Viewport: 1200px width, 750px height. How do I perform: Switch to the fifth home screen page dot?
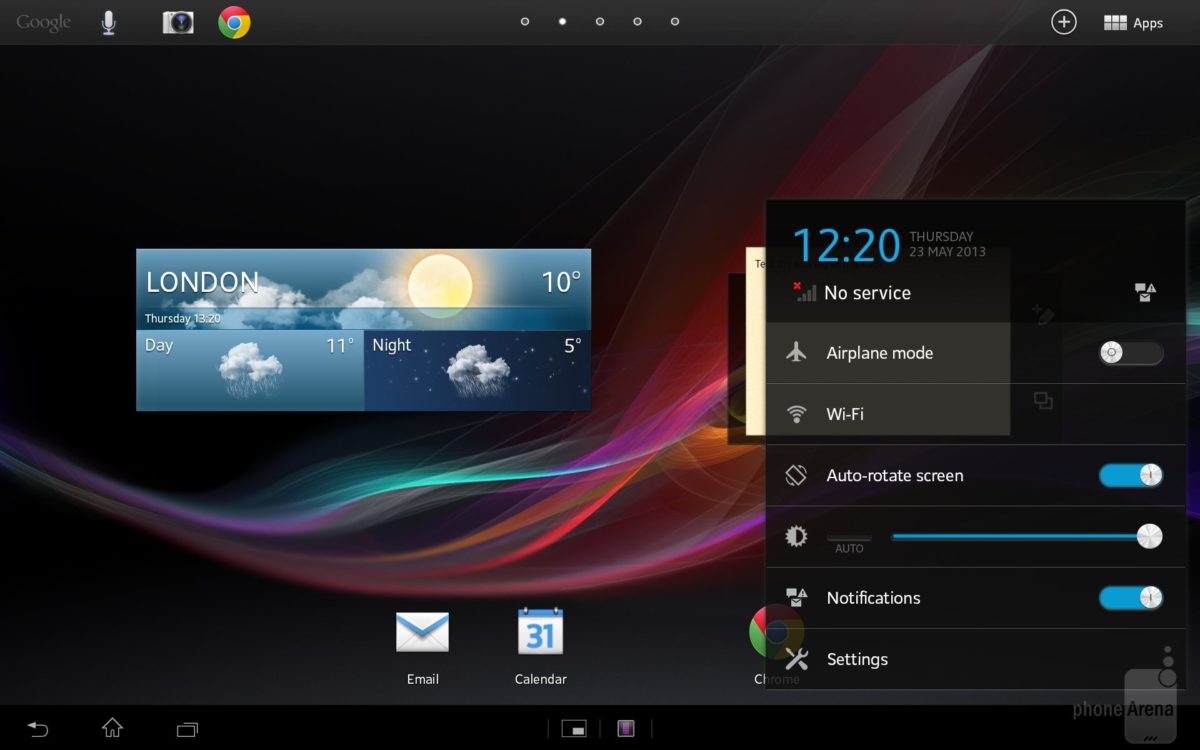[675, 21]
